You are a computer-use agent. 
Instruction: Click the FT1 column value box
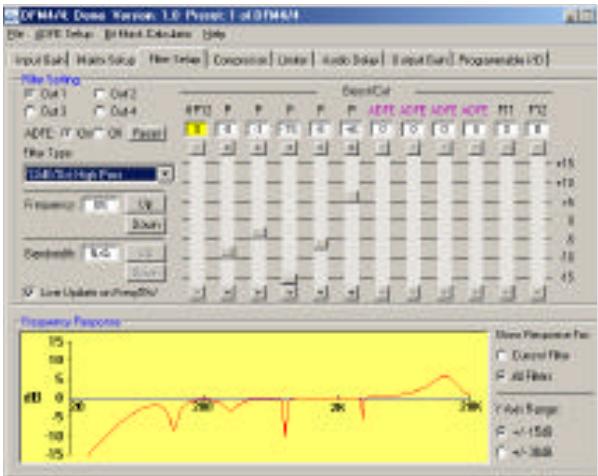(x=506, y=129)
